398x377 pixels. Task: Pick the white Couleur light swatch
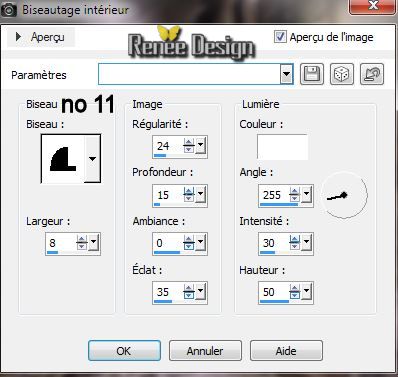coord(282,147)
